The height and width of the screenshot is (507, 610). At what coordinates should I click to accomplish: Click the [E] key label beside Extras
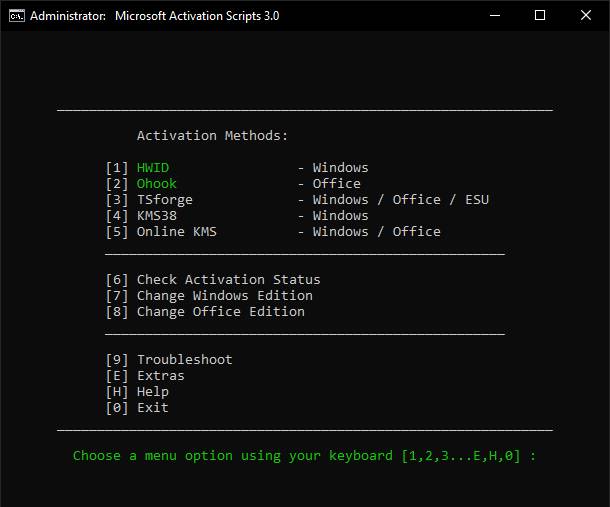[117, 376]
